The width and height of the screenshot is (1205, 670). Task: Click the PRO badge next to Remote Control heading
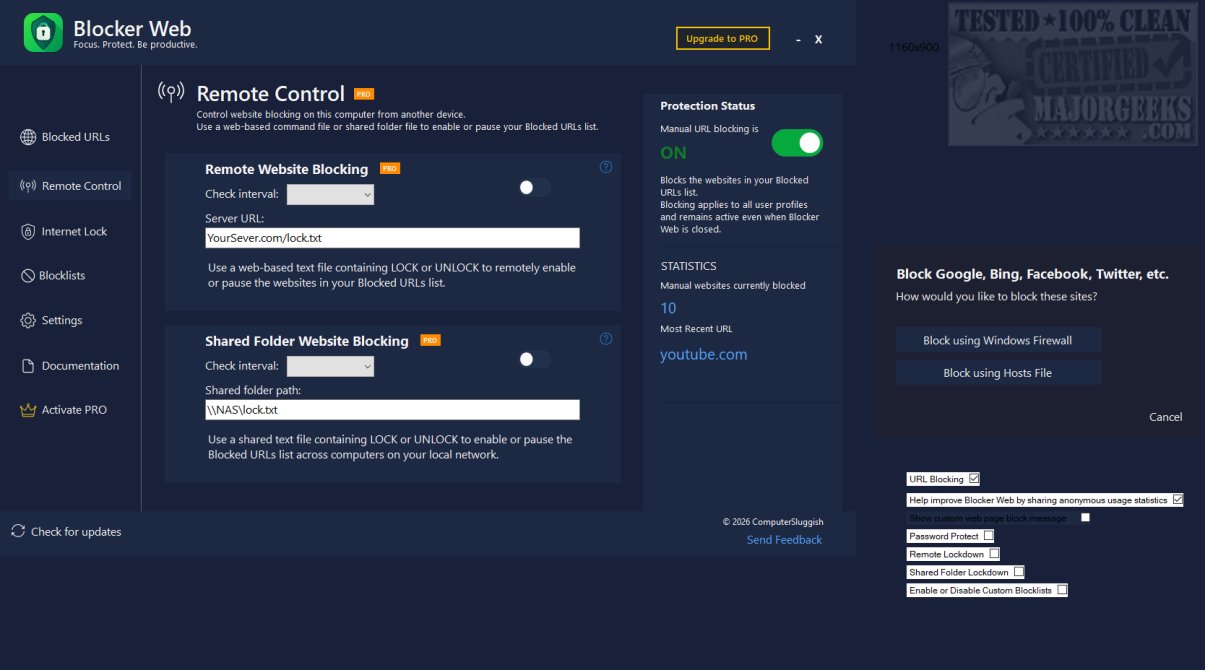364,94
